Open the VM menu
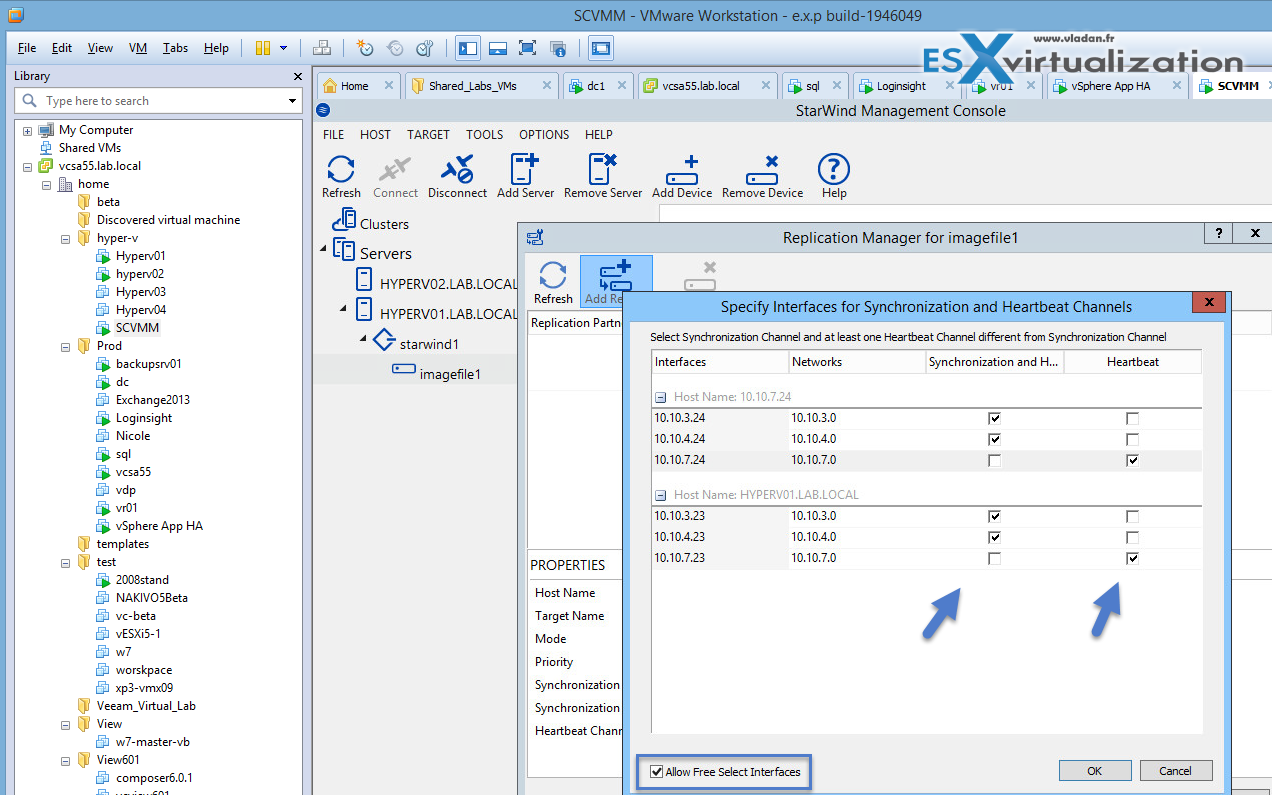The image size is (1272, 795). click(x=138, y=48)
